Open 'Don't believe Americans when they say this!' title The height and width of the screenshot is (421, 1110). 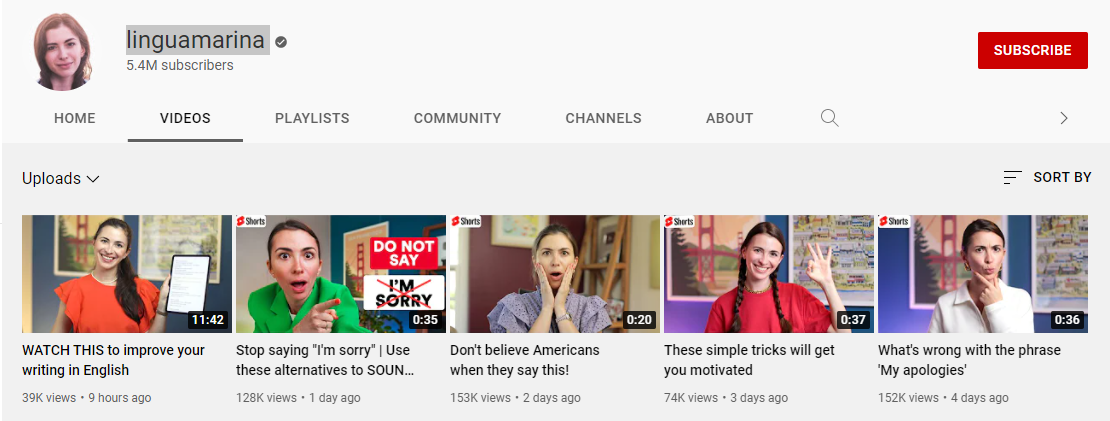525,360
